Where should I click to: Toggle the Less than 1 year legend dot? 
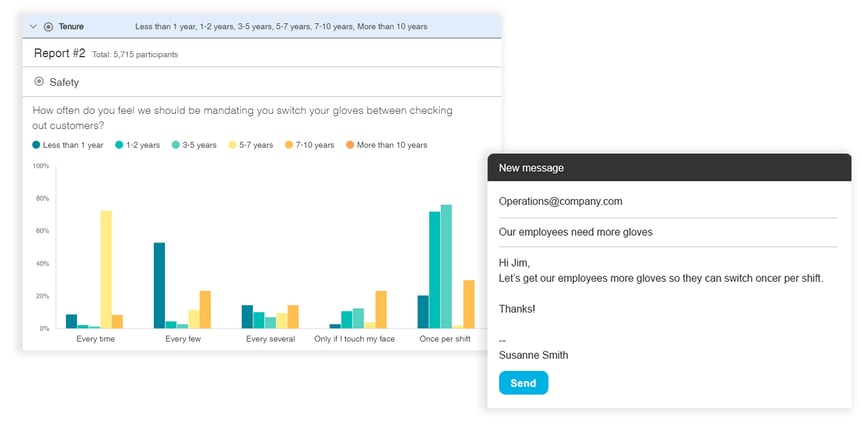37,145
